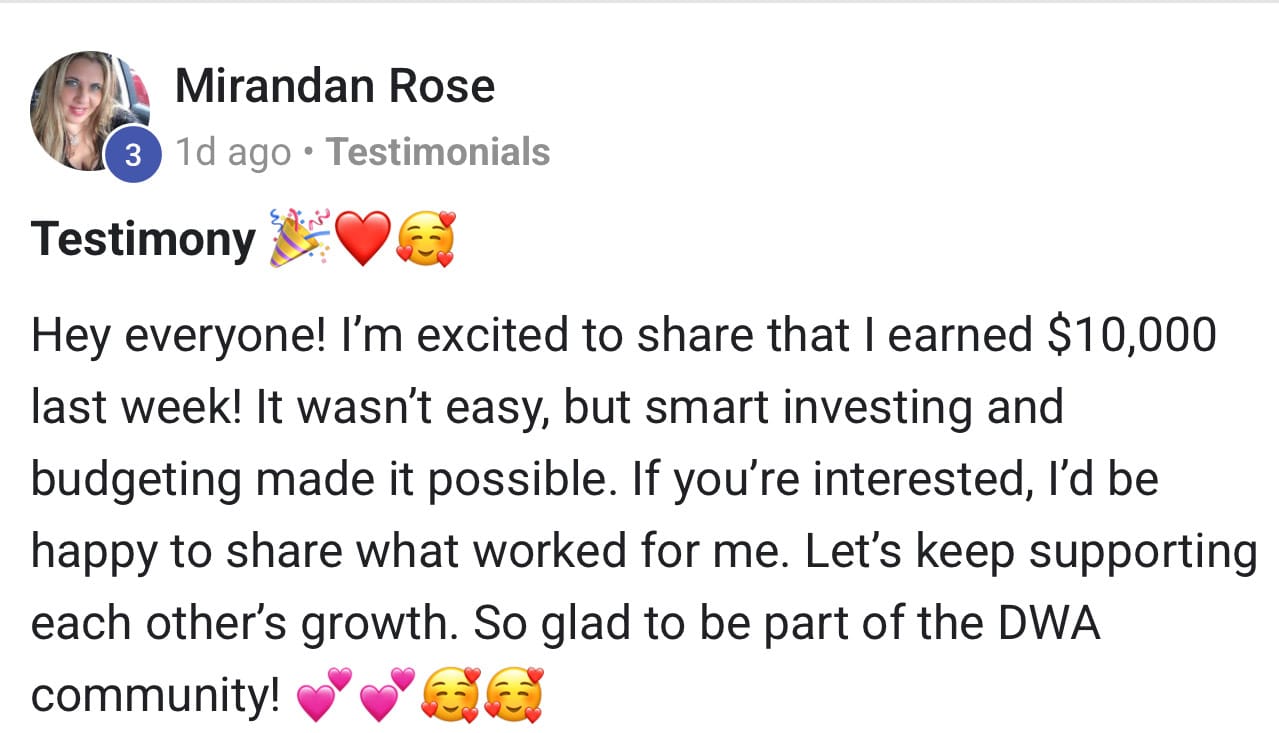Click the level 3 badge on avatar
This screenshot has height=733, width=1279.
point(133,155)
